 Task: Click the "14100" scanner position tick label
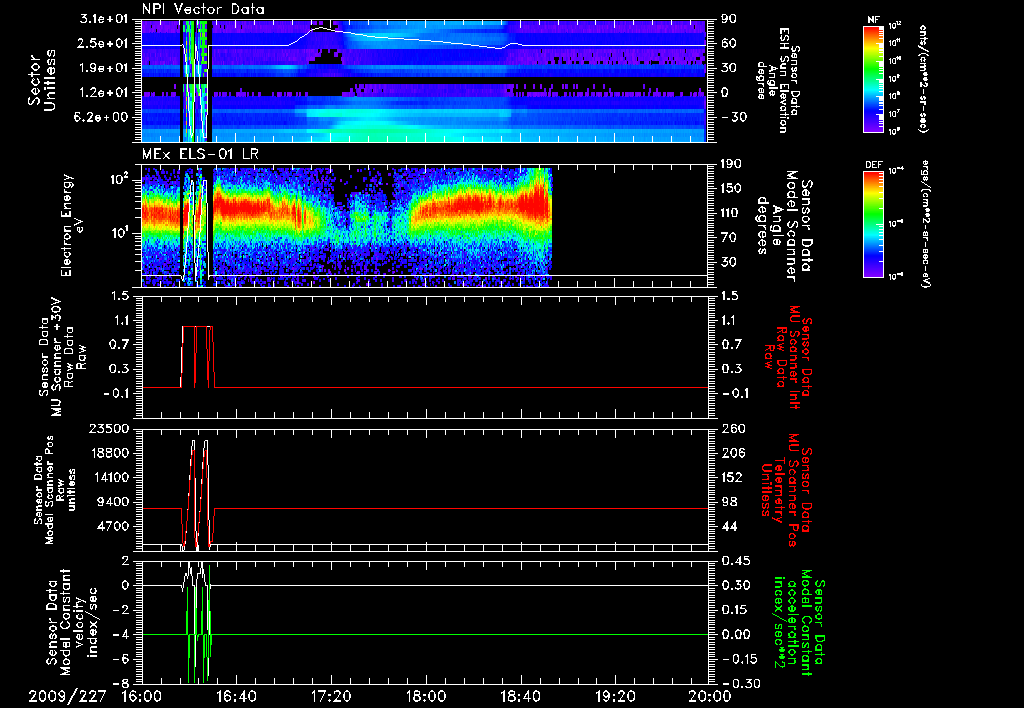tap(109, 477)
